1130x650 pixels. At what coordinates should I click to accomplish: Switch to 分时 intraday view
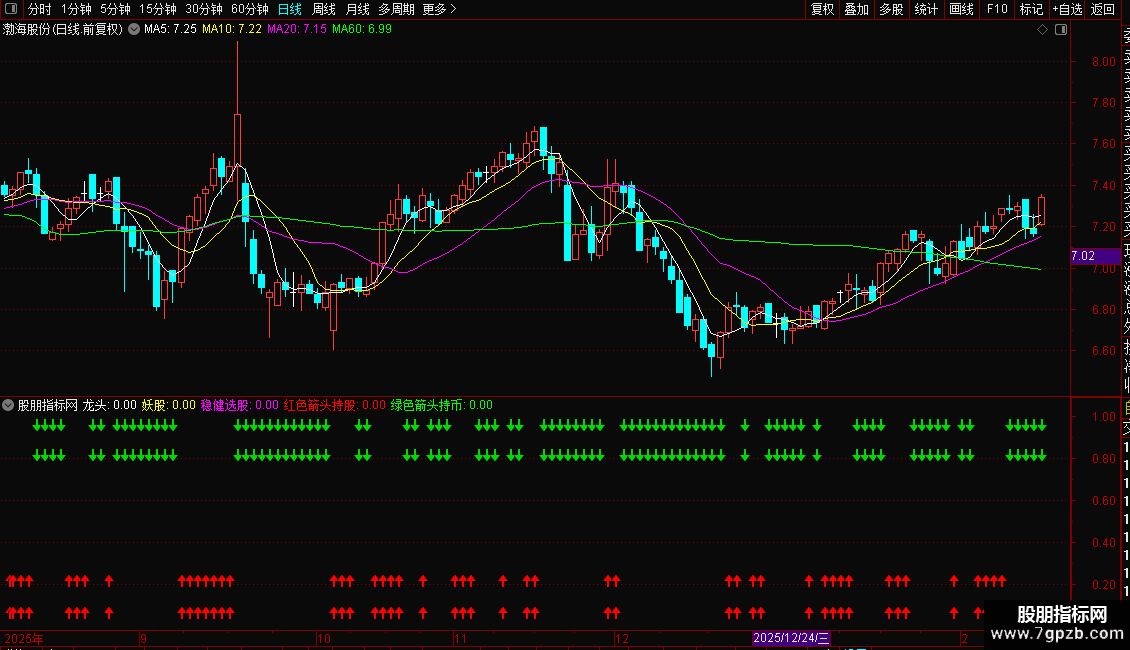(x=40, y=9)
